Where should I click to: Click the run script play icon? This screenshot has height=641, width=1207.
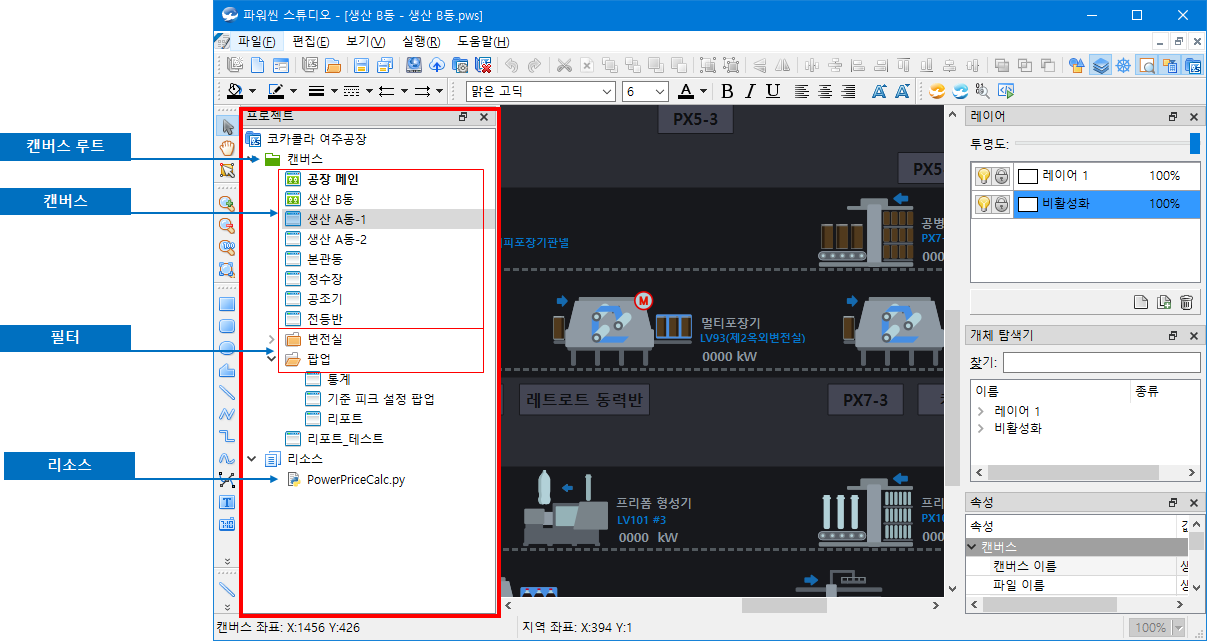click(1006, 91)
